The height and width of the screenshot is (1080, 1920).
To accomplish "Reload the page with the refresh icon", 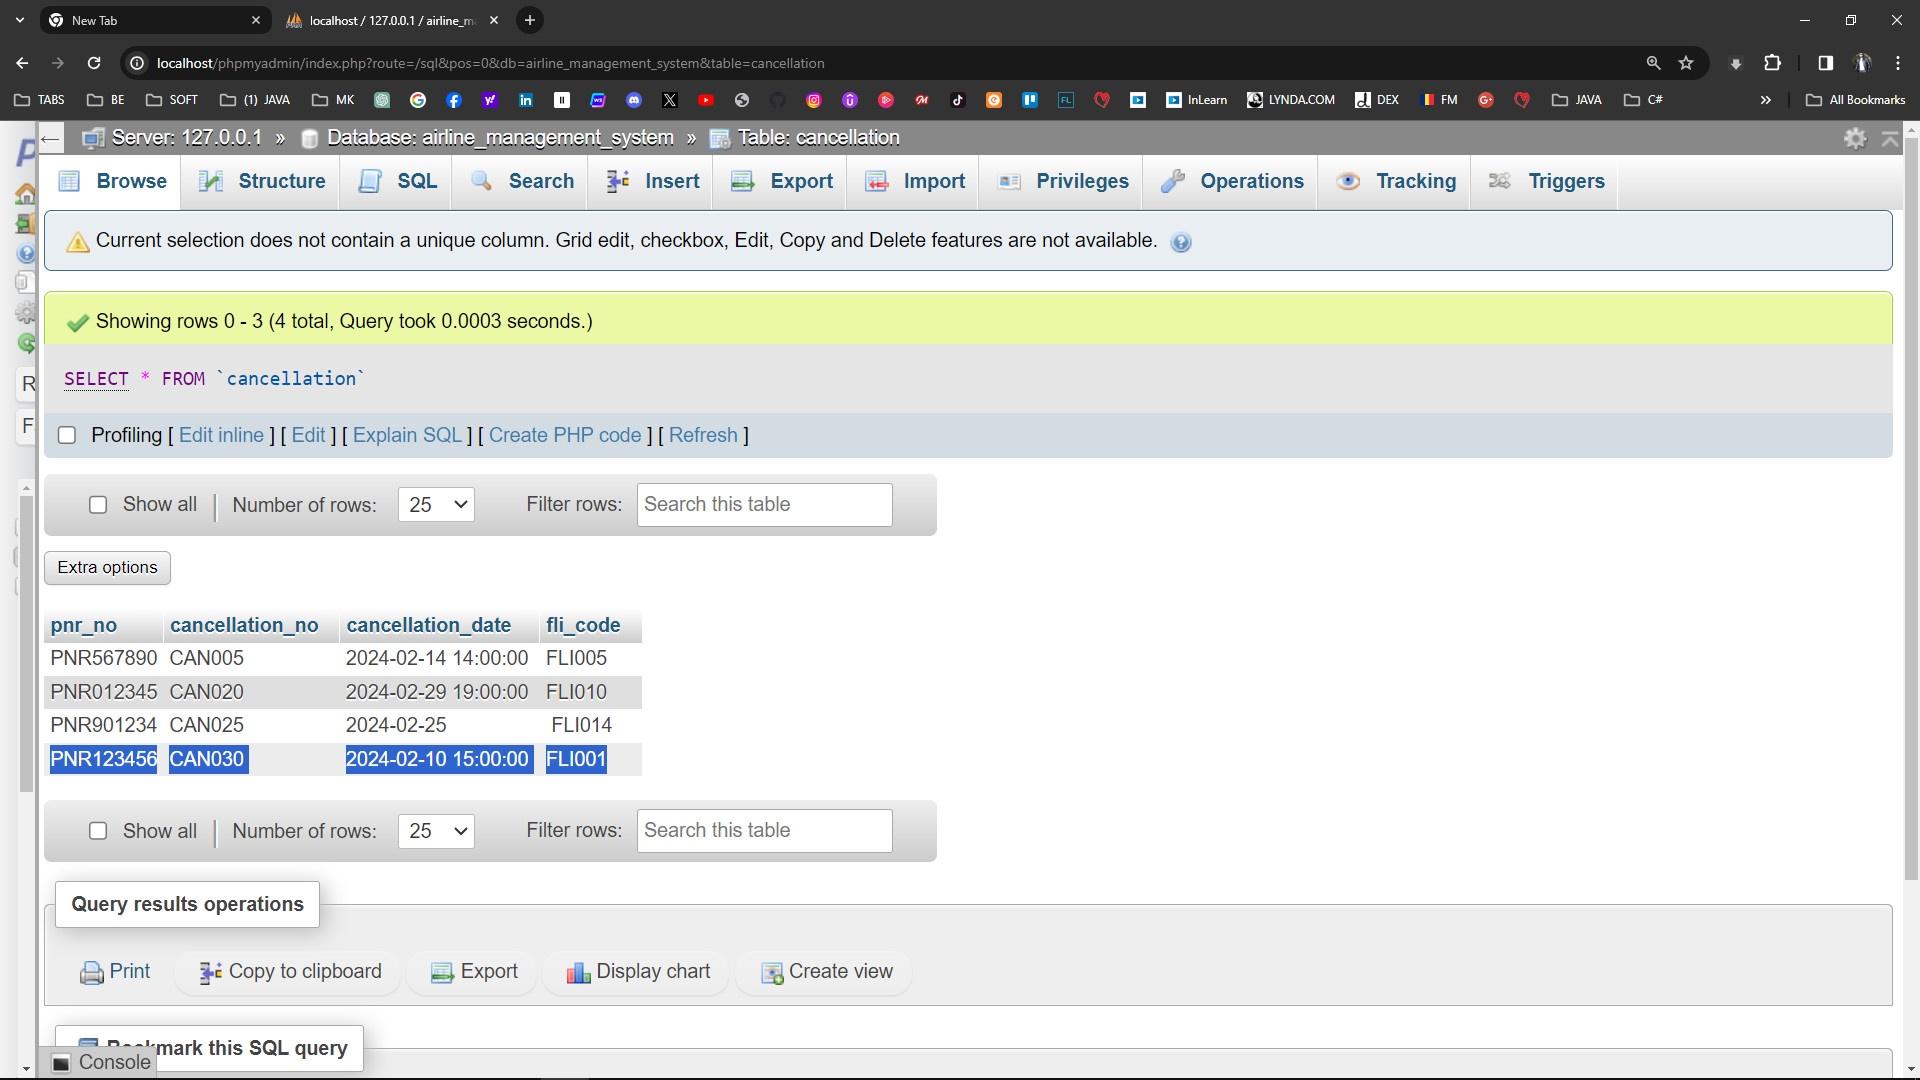I will point(94,63).
